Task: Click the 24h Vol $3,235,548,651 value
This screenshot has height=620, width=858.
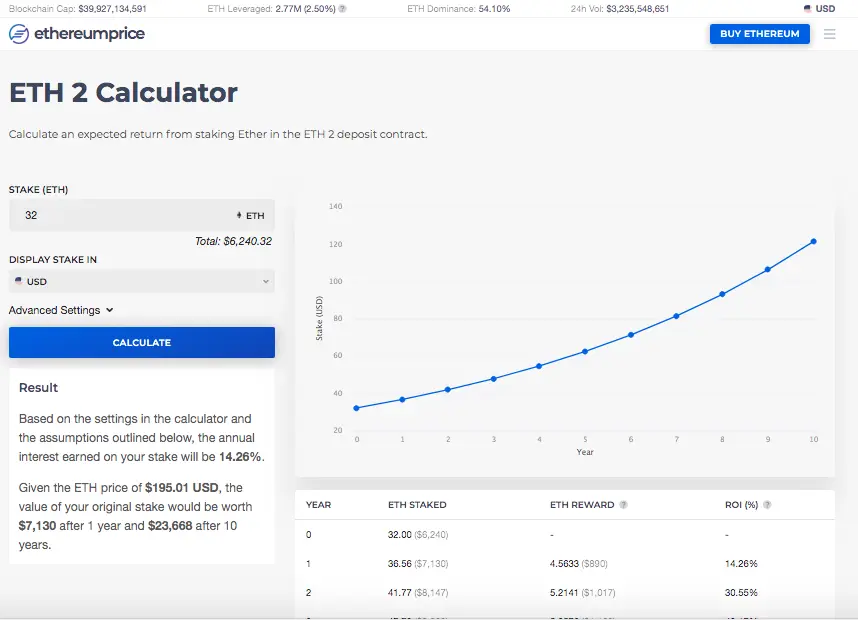Action: coord(637,9)
